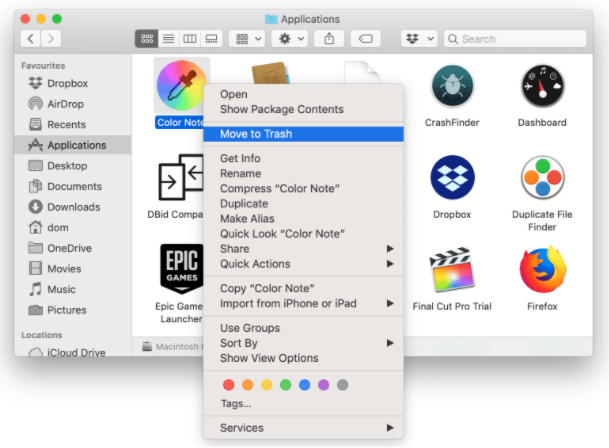The image size is (609, 448).
Task: Click the Search field
Action: coord(515,38)
